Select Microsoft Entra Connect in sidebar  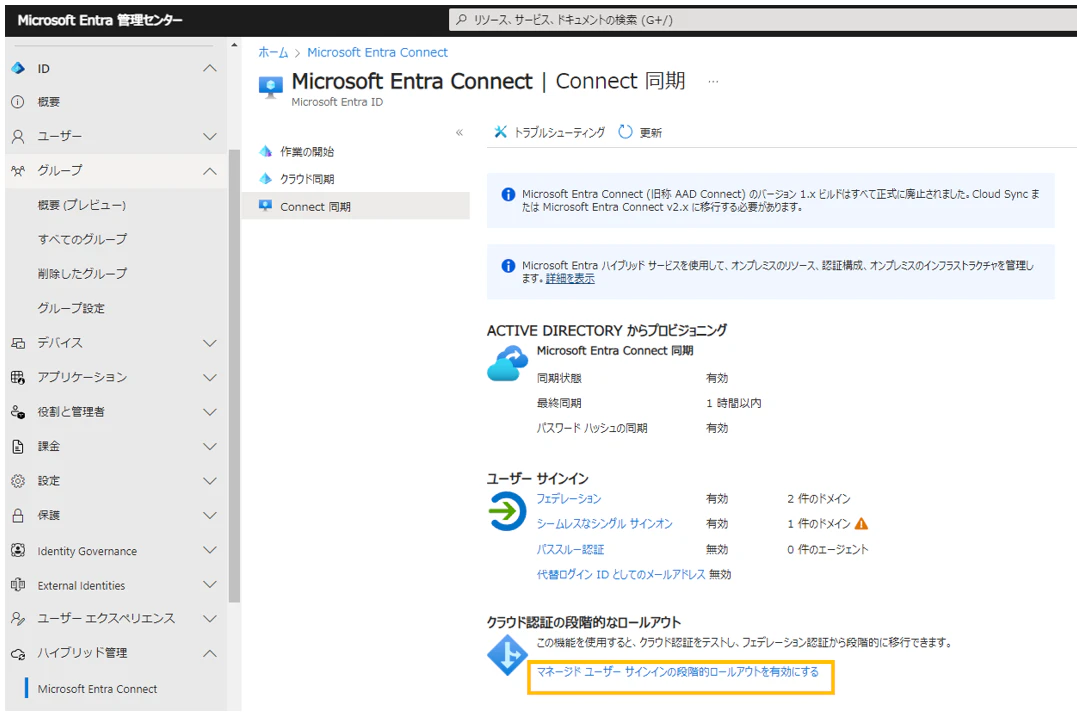click(x=98, y=688)
